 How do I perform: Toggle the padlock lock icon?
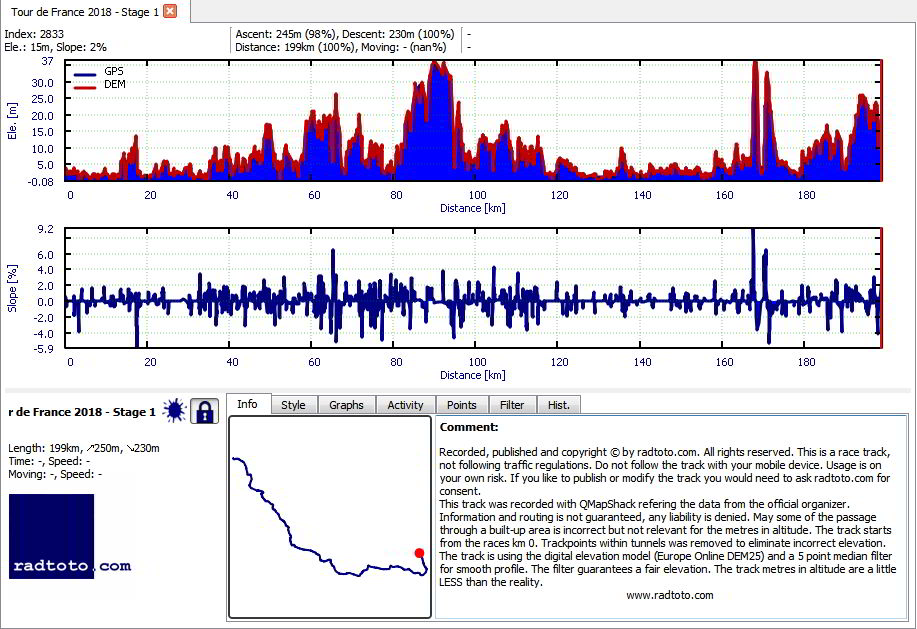[x=204, y=411]
